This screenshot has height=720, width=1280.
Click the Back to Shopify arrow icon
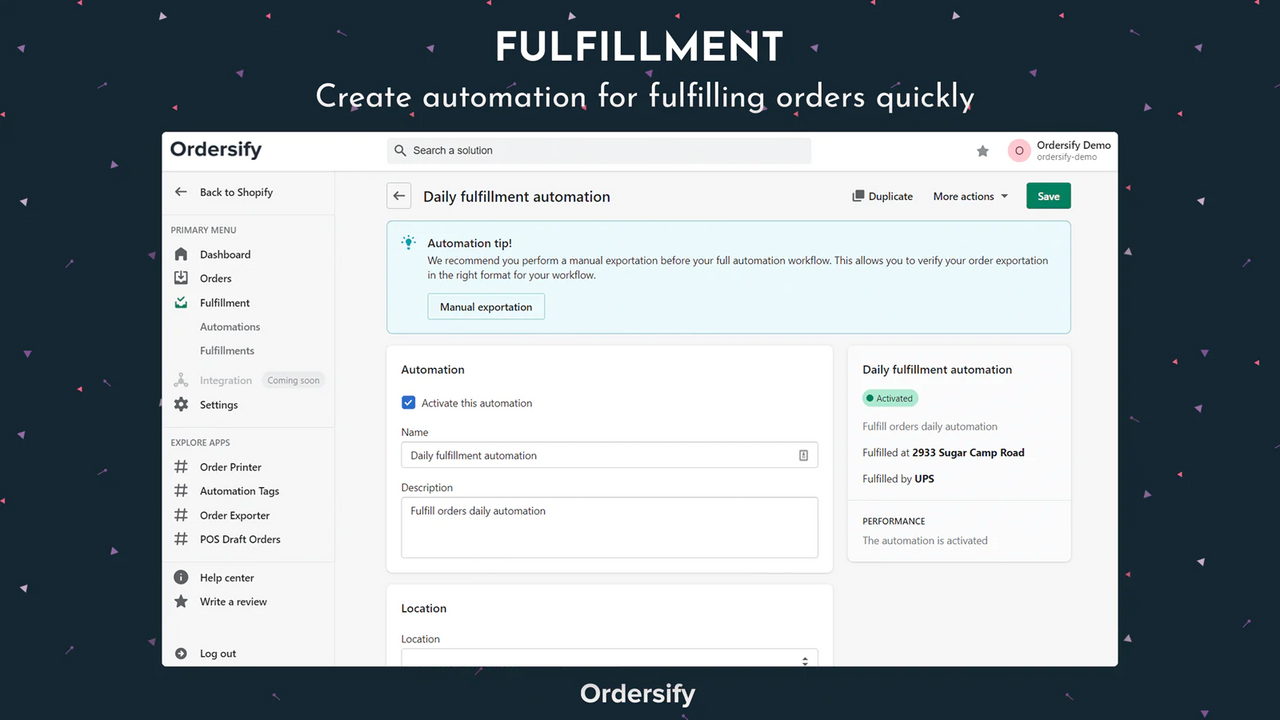point(181,192)
